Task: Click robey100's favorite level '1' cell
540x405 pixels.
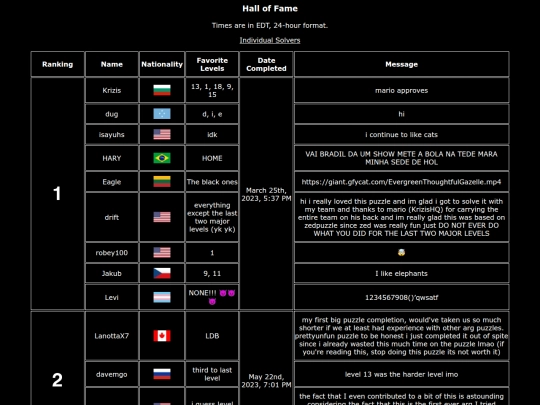Action: pyautogui.click(x=212, y=253)
